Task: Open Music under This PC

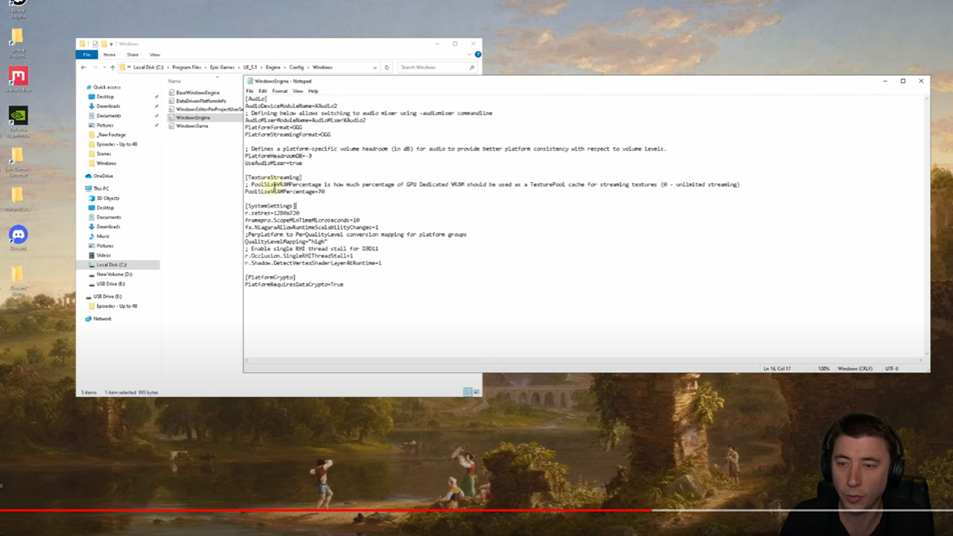Action: [x=99, y=236]
